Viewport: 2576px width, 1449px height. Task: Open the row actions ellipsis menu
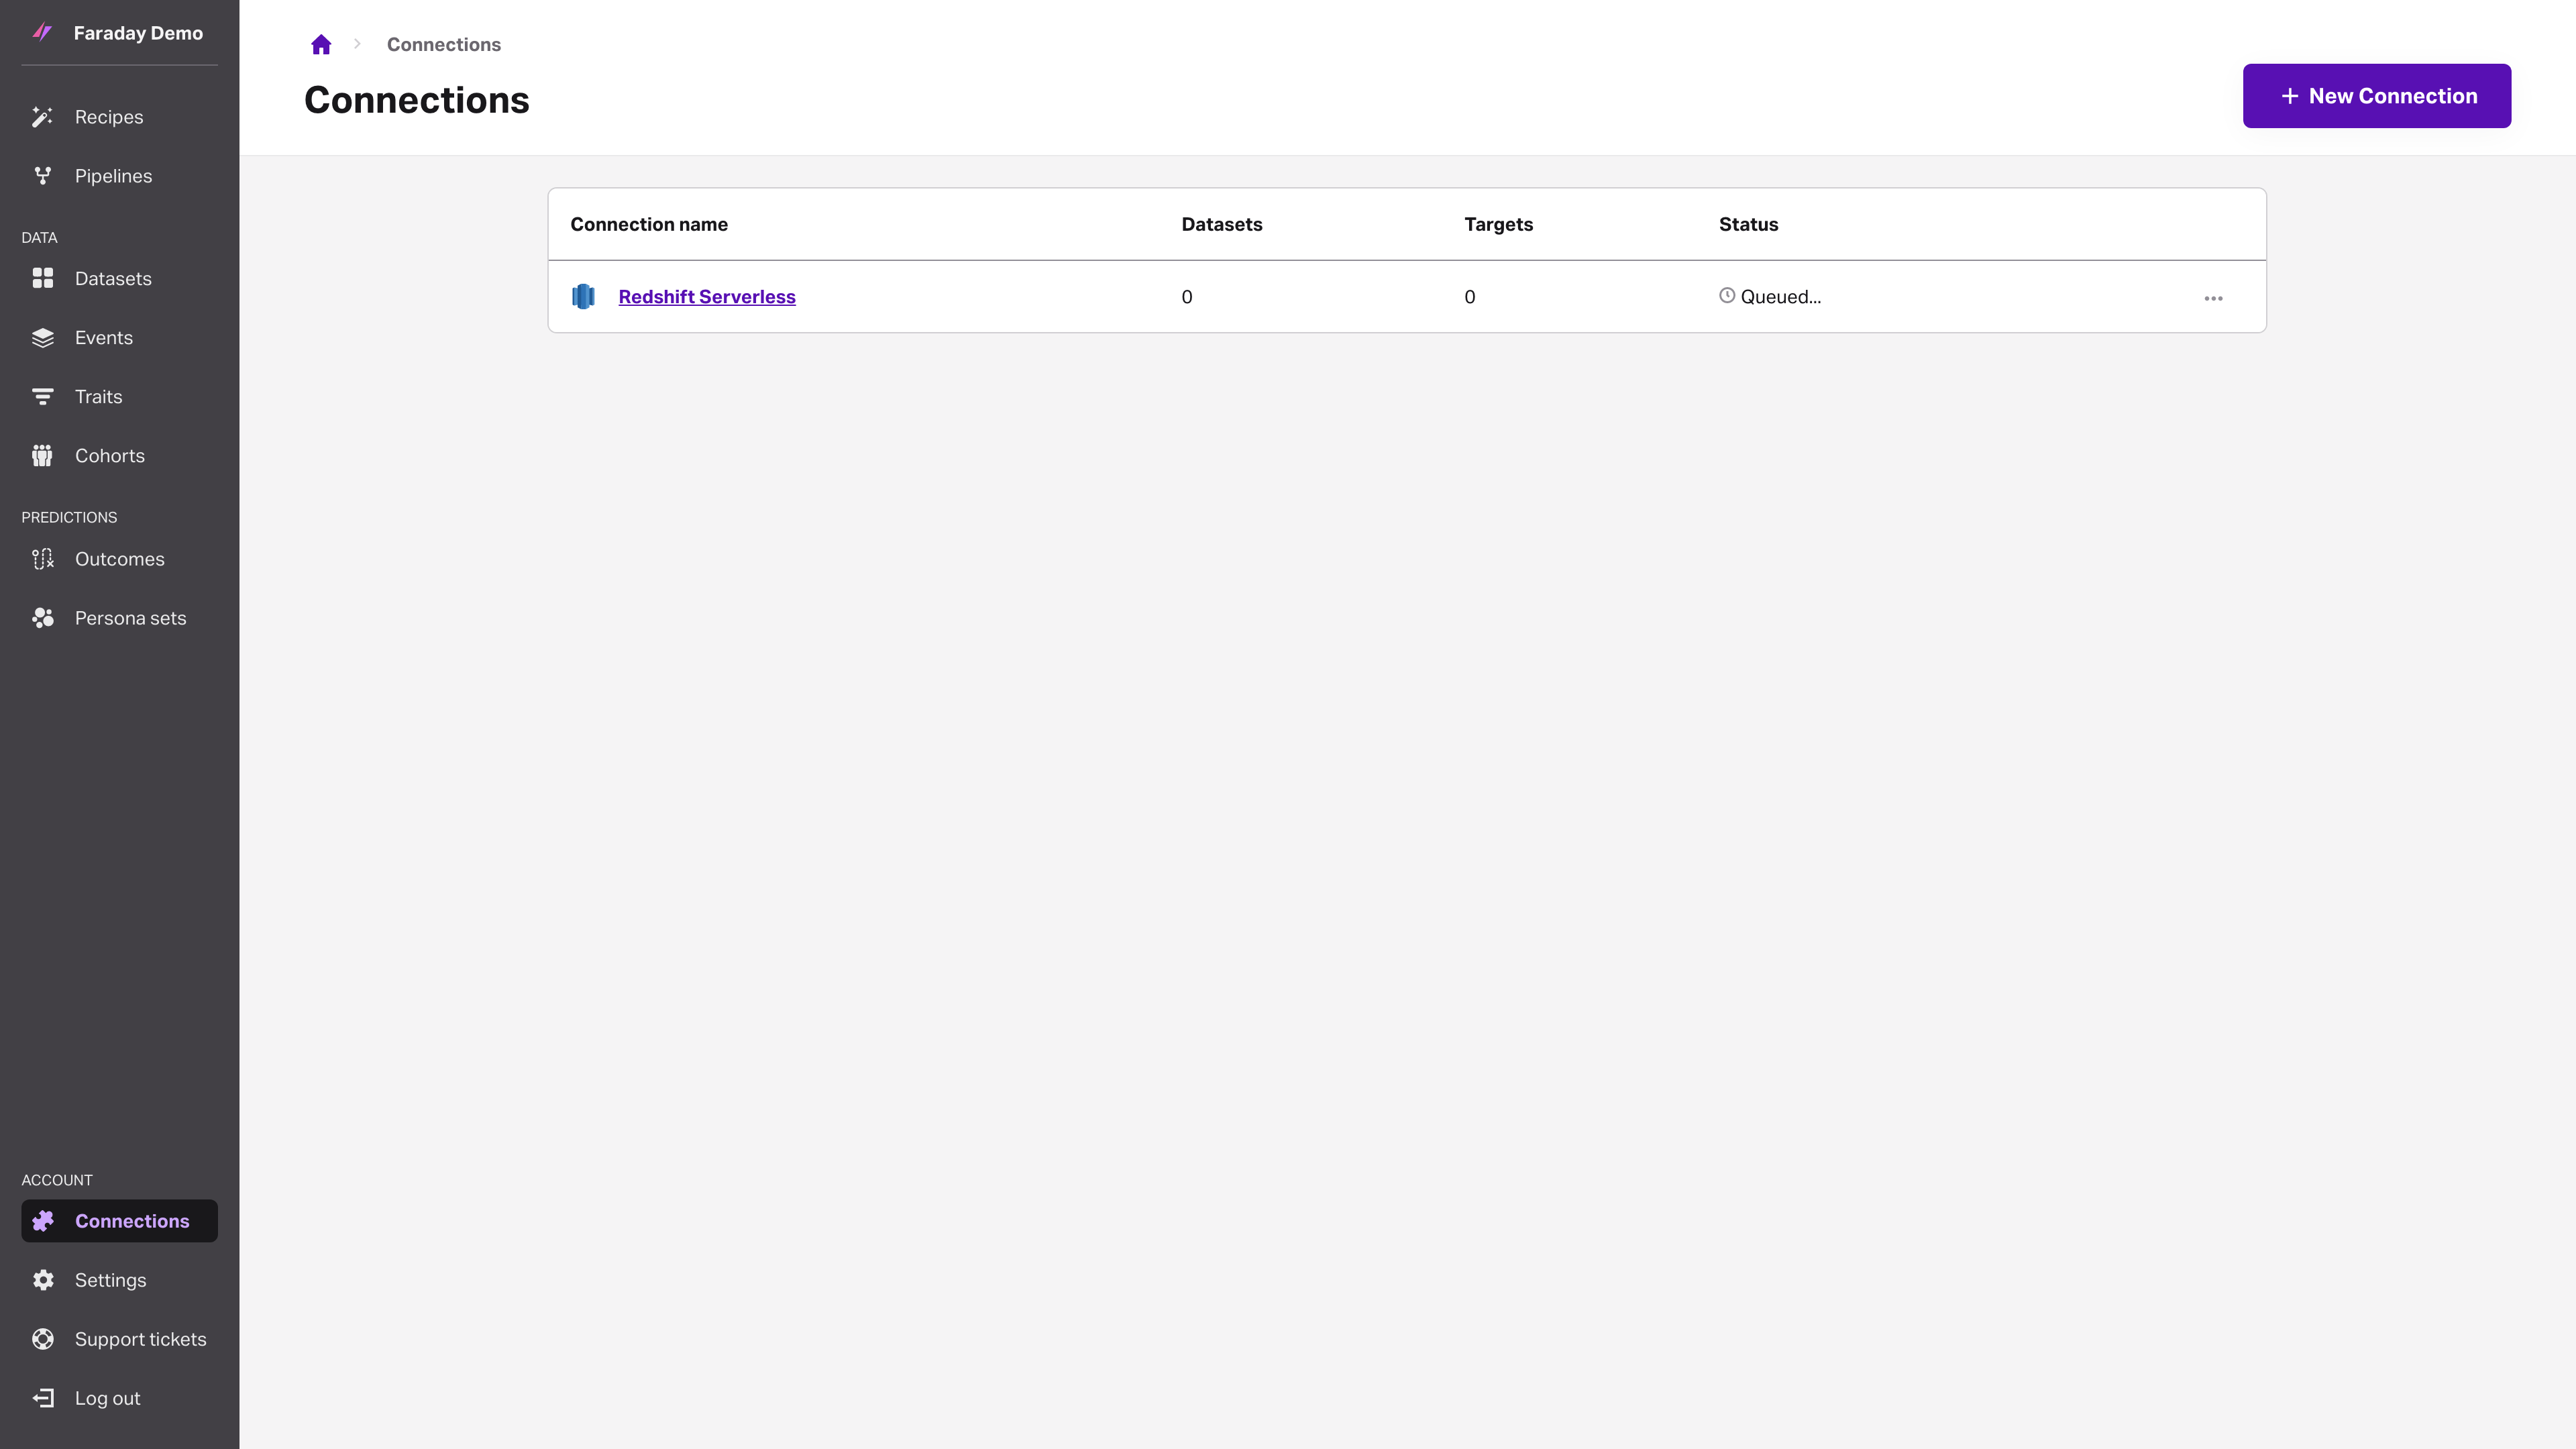tap(2213, 297)
